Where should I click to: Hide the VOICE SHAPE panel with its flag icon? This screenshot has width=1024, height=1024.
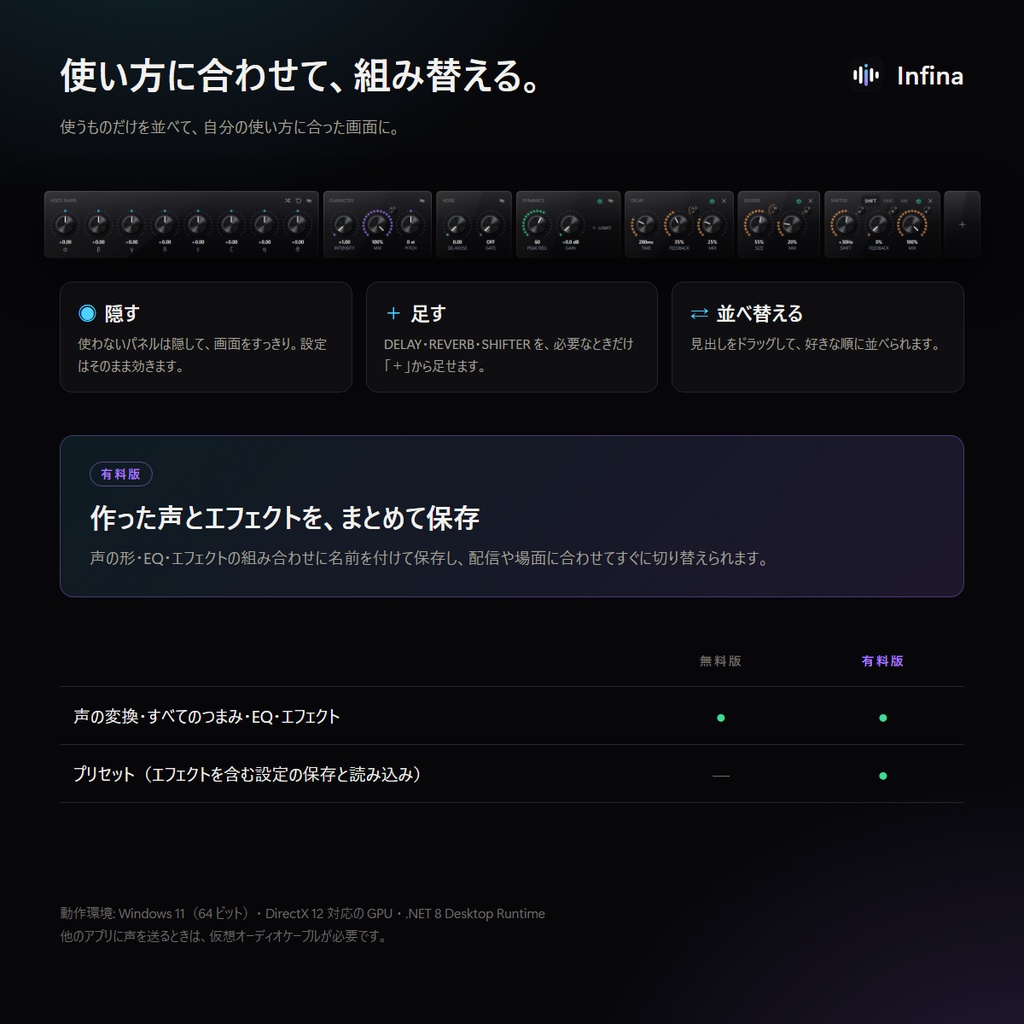pyautogui.click(x=309, y=200)
